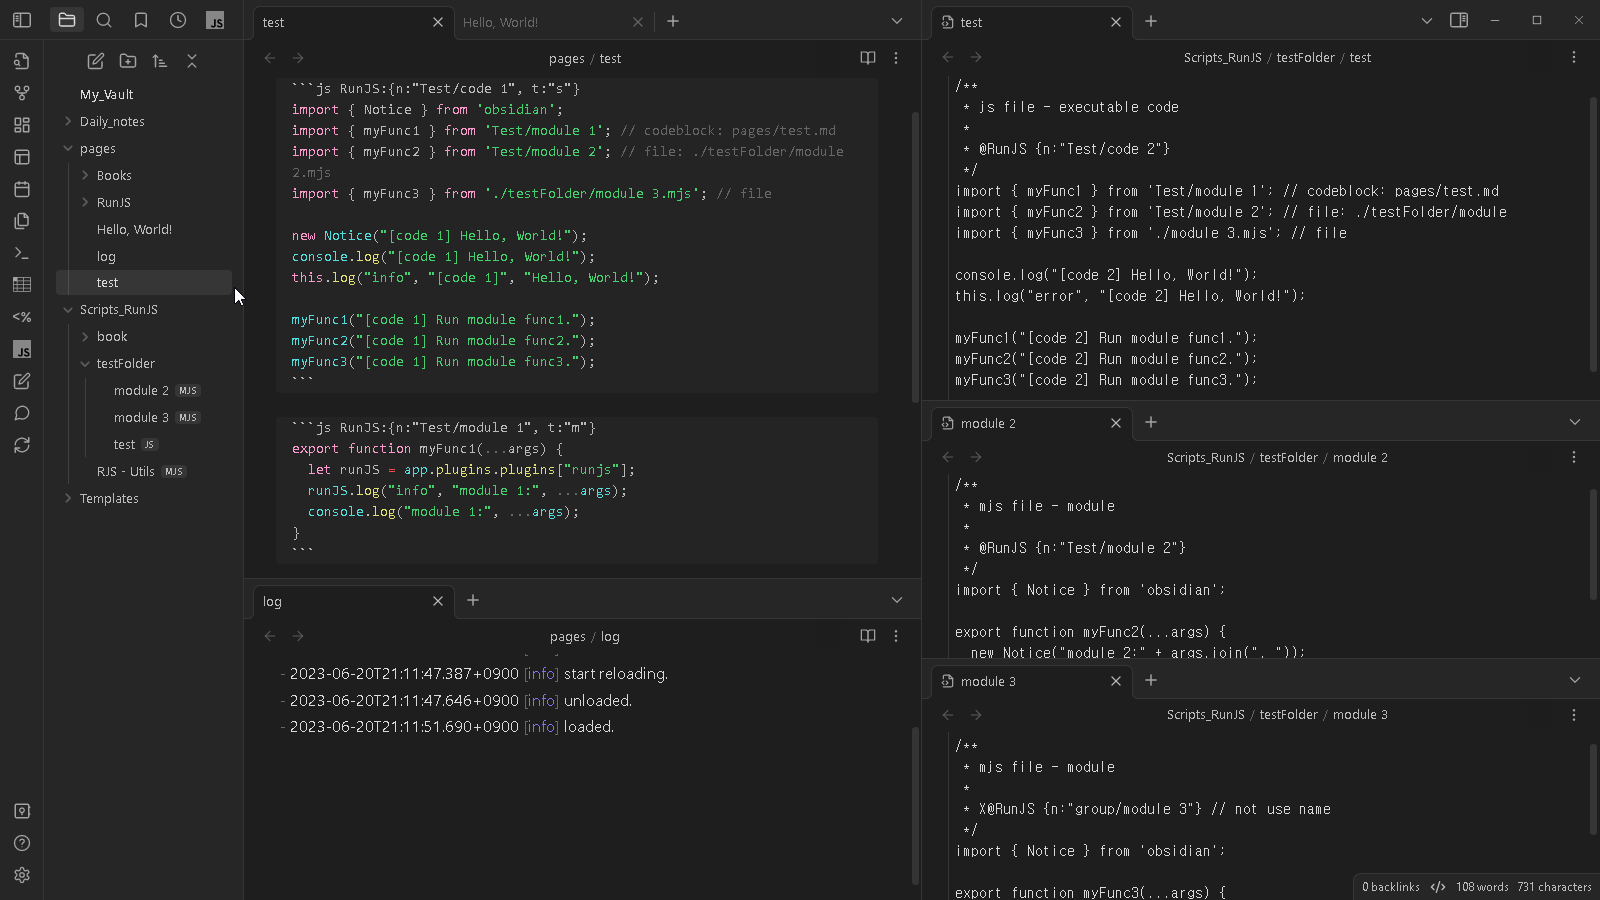Open settings gear icon
Viewport: 1600px width, 900px height.
22,875
